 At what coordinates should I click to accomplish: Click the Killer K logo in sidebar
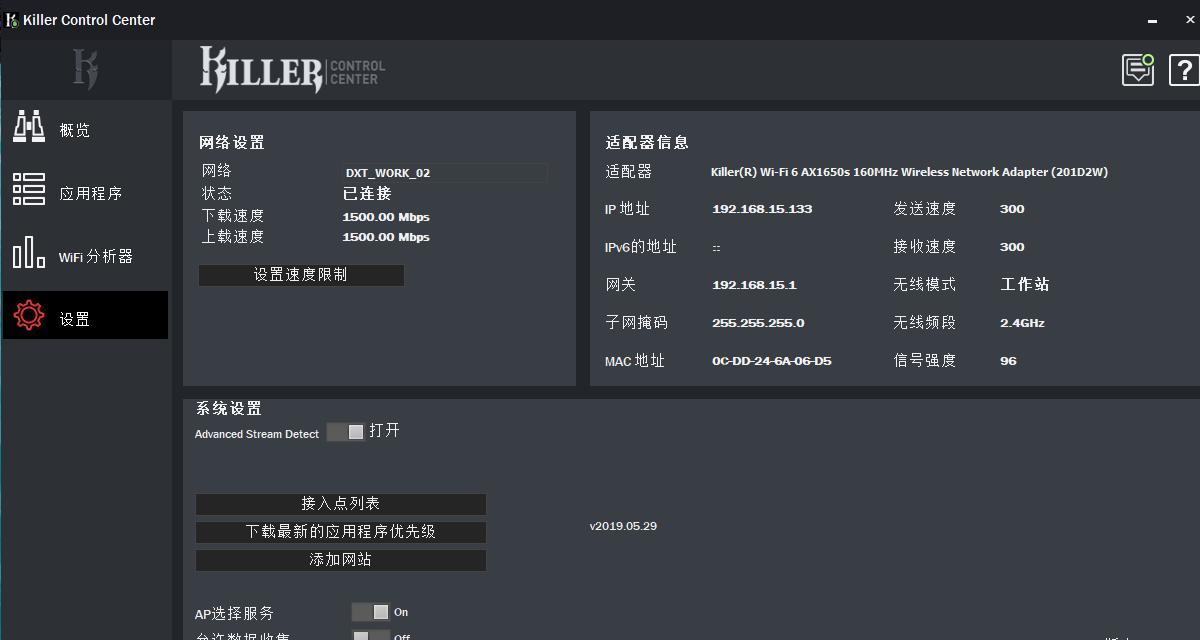tap(85, 68)
